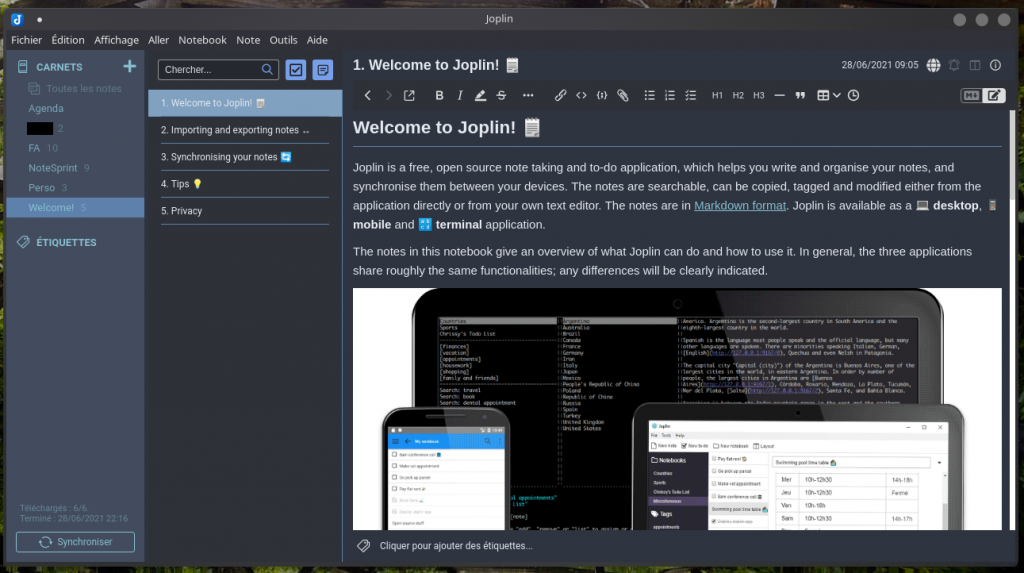Set an alarm on the note

point(954,65)
